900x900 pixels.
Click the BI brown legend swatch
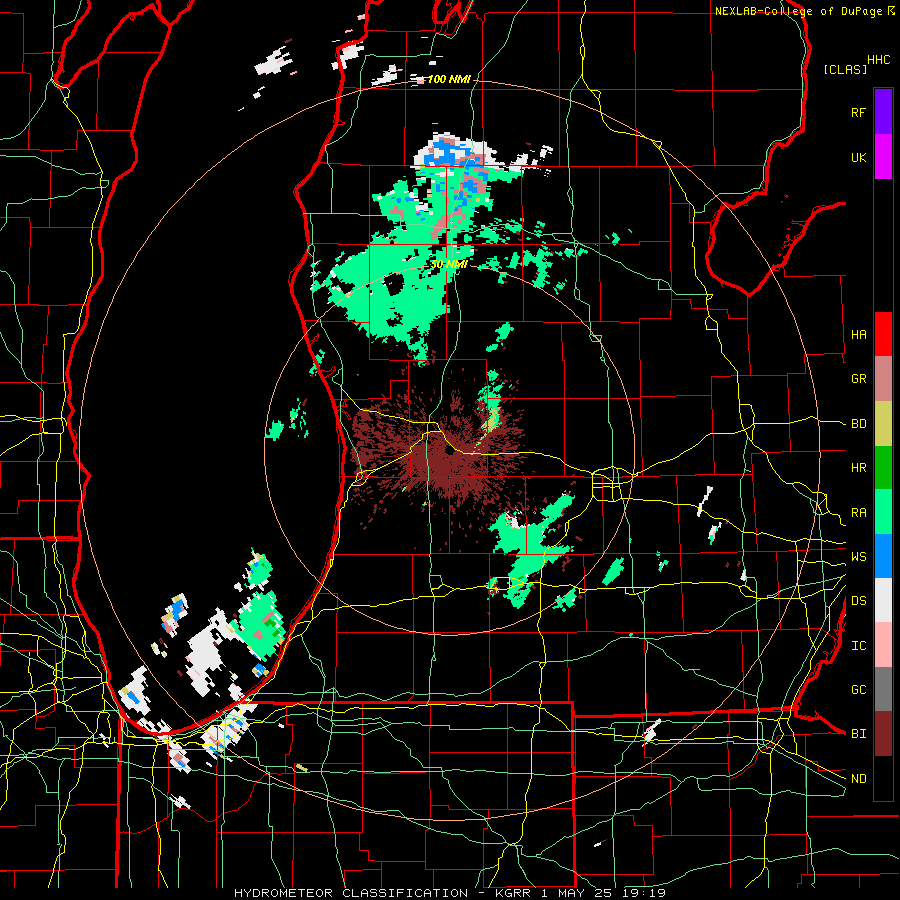883,734
